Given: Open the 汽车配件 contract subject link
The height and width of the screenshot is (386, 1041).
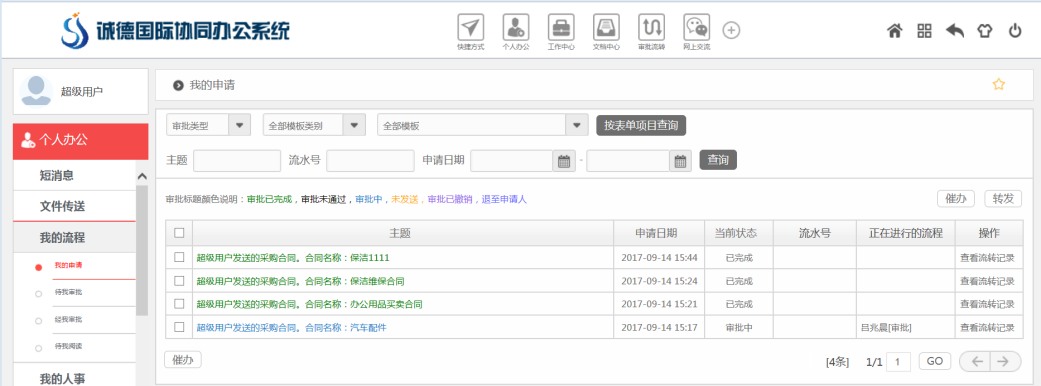Looking at the screenshot, I should tap(291, 328).
